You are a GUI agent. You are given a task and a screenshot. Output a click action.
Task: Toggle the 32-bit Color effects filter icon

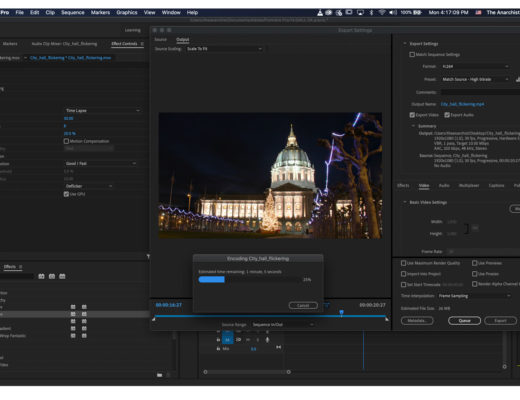click(52, 276)
